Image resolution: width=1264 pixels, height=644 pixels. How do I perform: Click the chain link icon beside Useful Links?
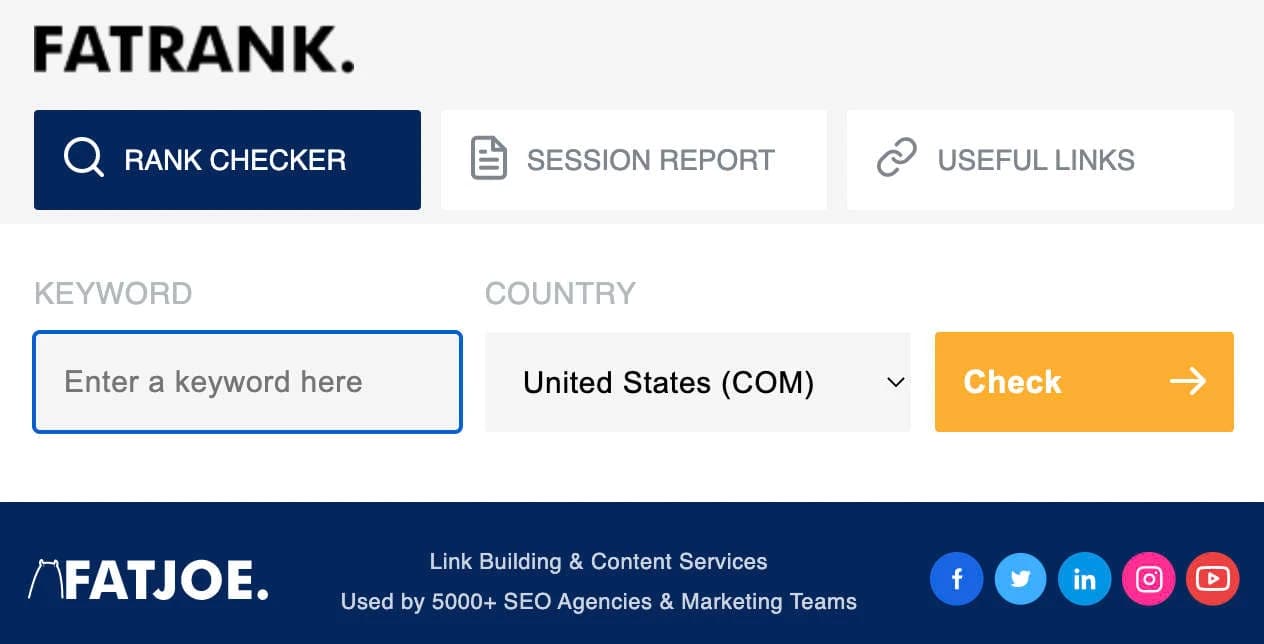pos(897,158)
